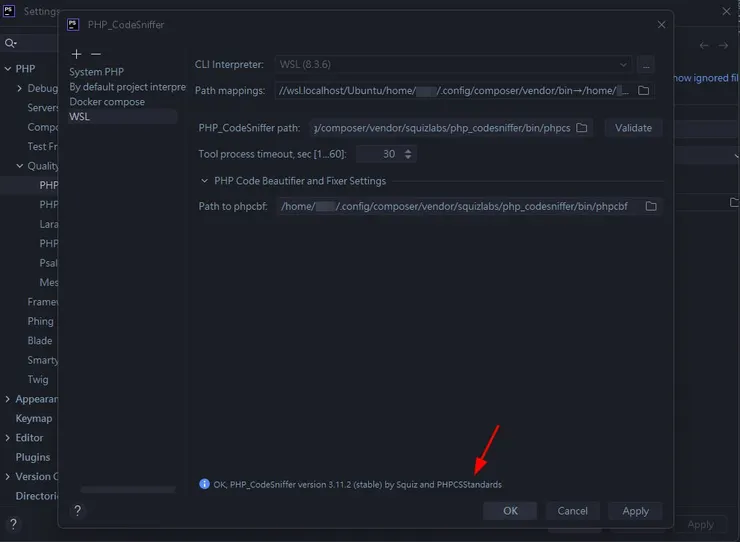This screenshot has height=542, width=740.
Task: Browse folder for Path to phpcbf
Action: [x=651, y=207]
